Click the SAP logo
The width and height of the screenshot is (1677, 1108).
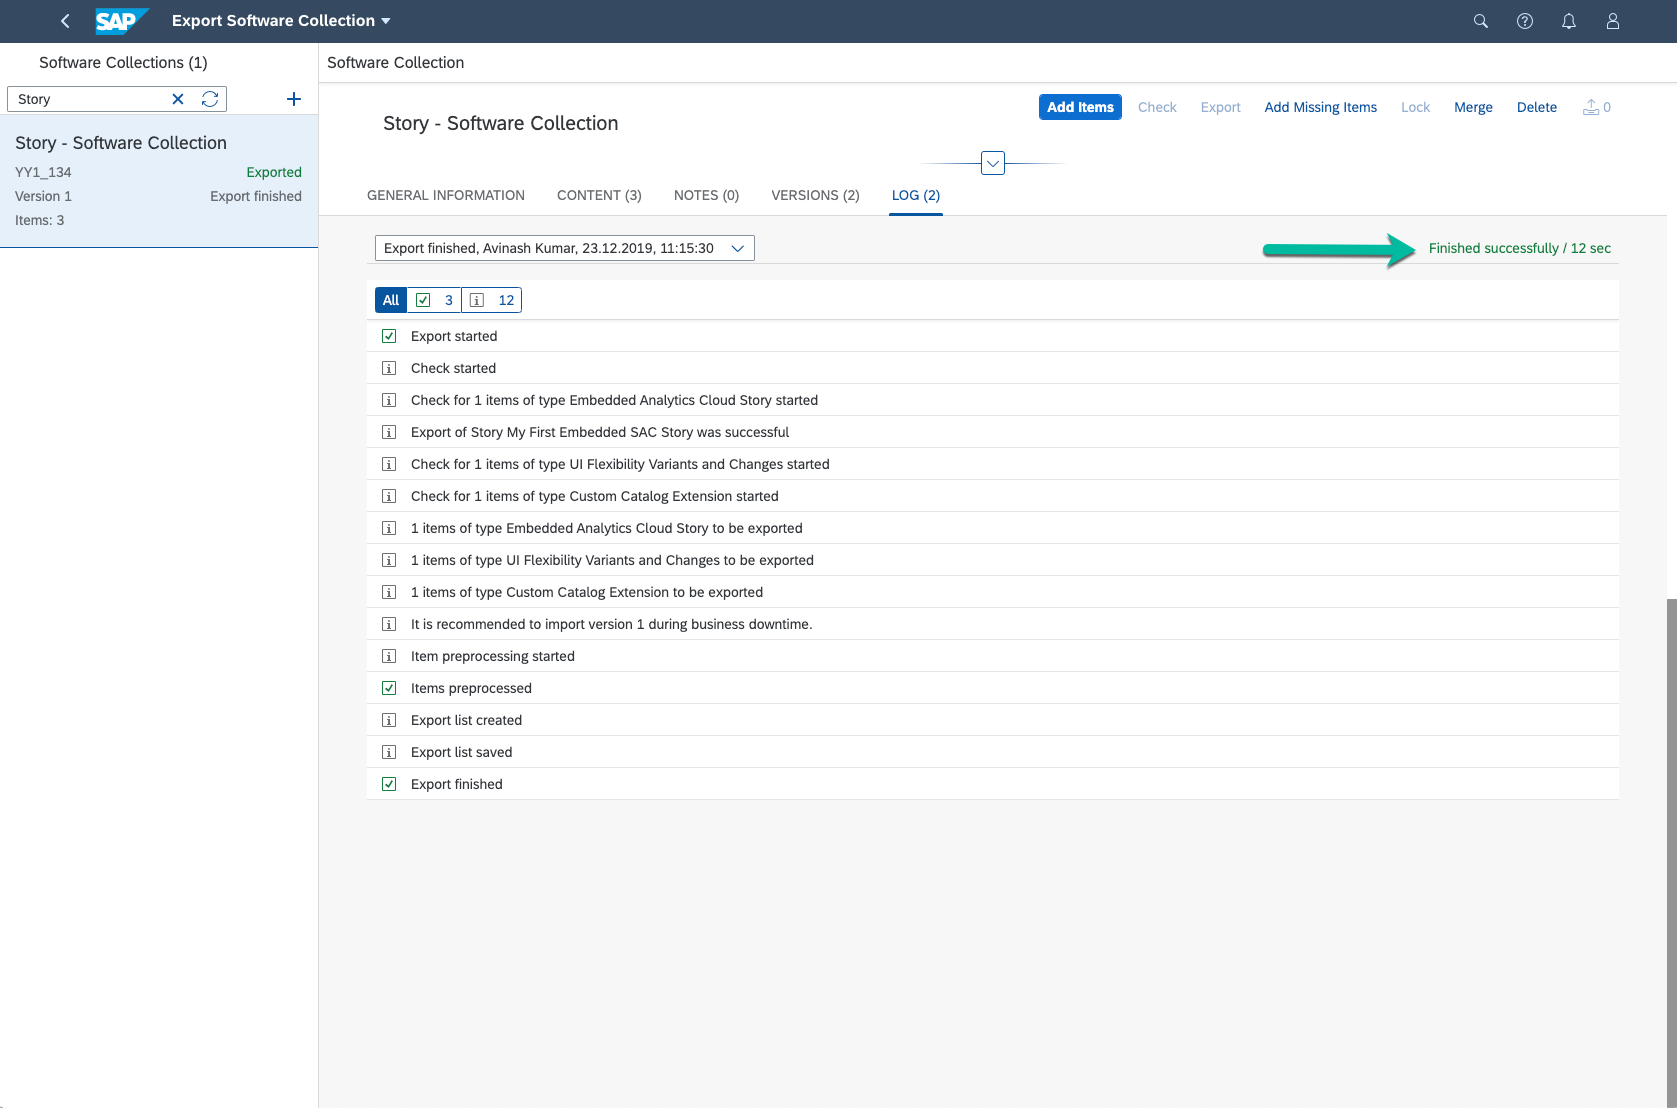click(x=121, y=21)
